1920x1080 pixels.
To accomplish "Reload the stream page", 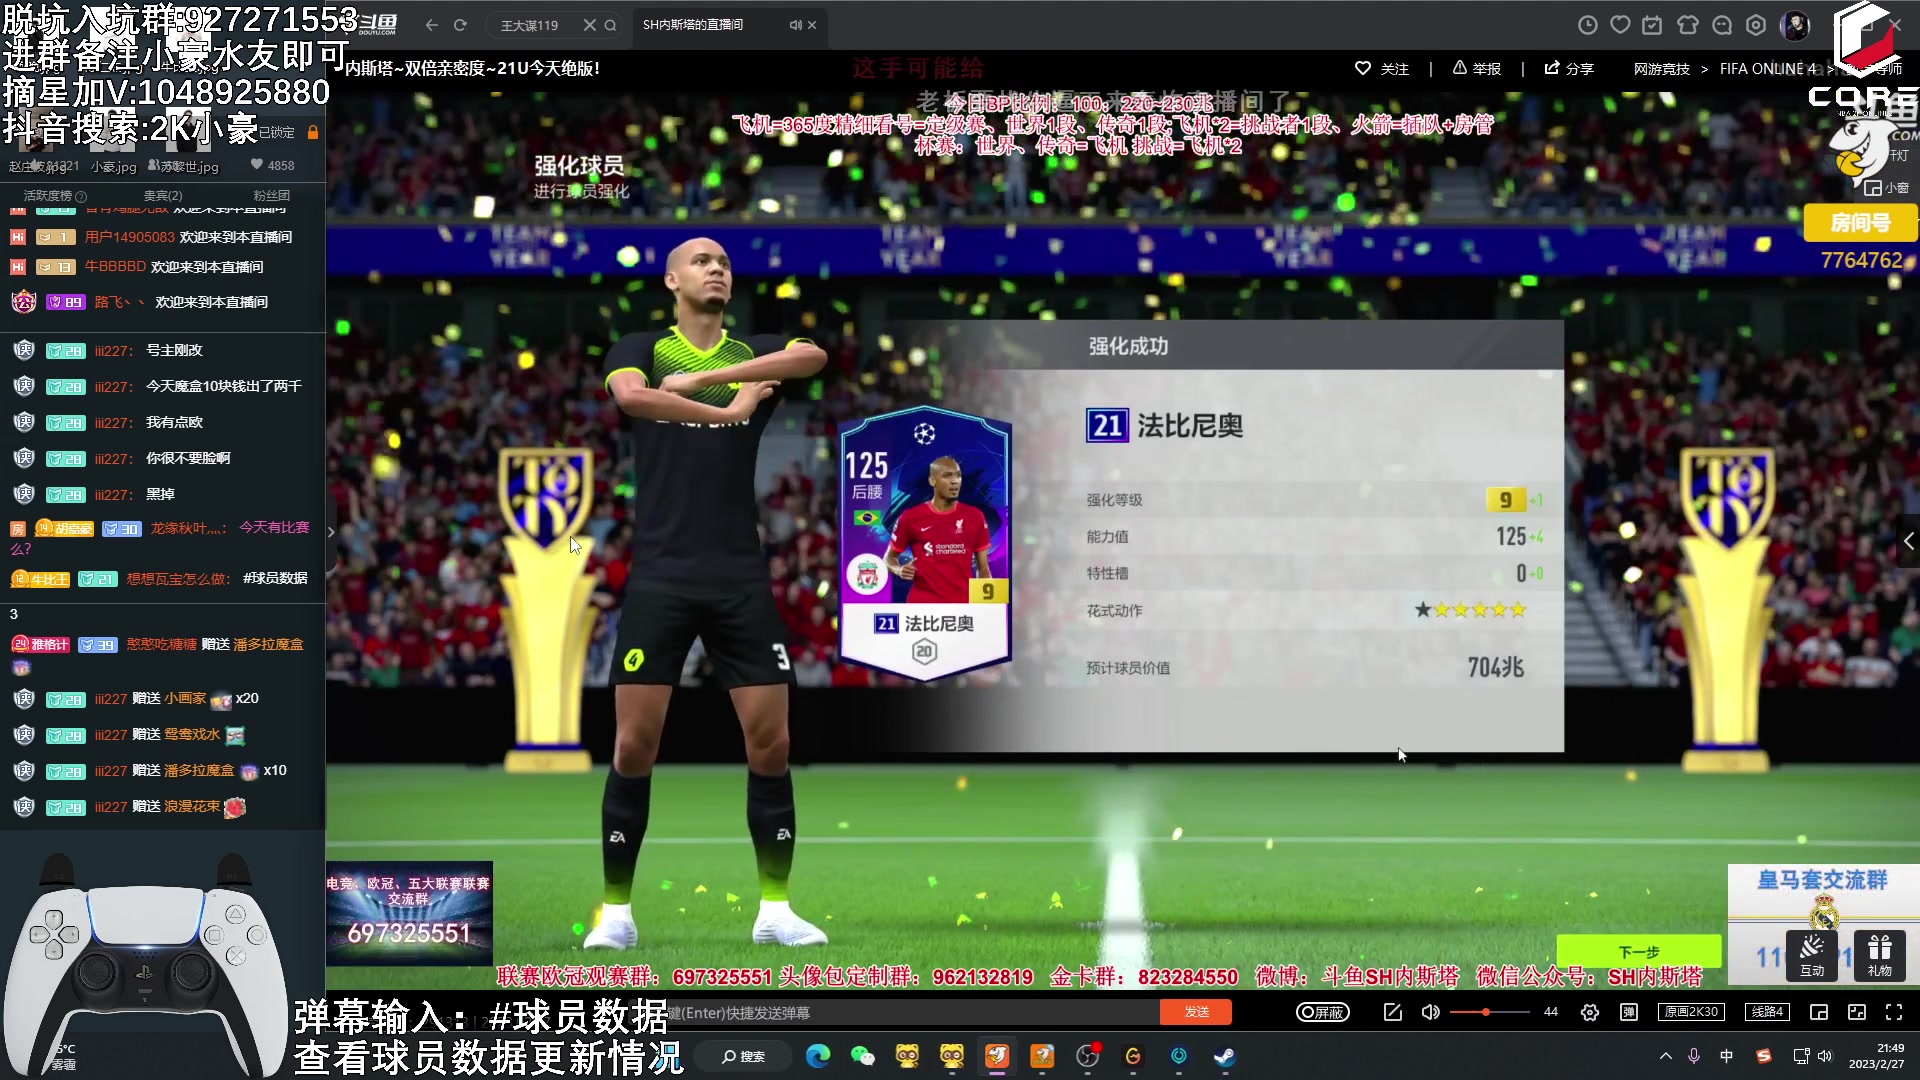I will pyautogui.click(x=460, y=25).
